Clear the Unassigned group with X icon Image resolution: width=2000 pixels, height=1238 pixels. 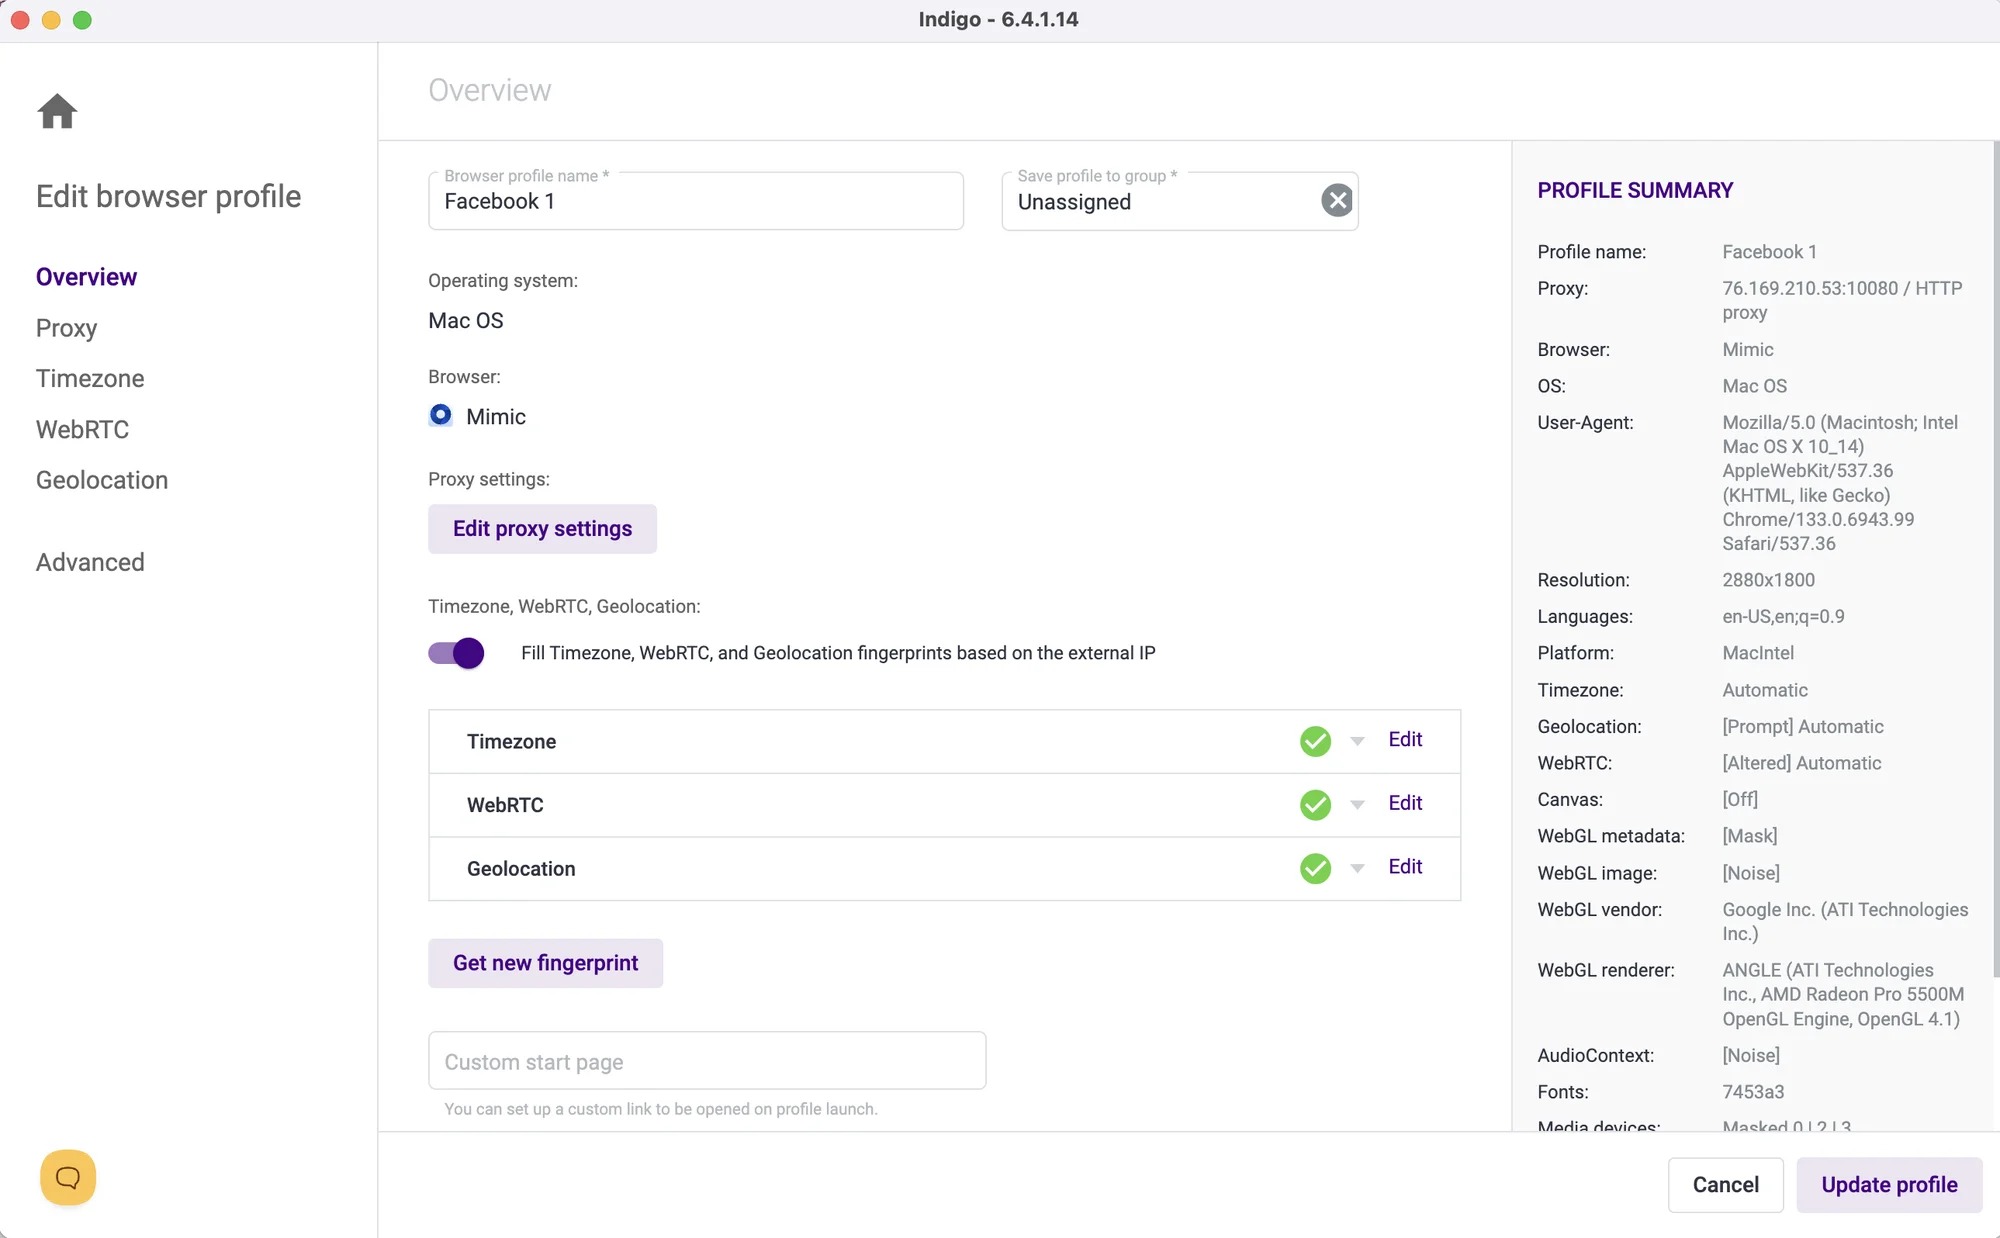1337,200
